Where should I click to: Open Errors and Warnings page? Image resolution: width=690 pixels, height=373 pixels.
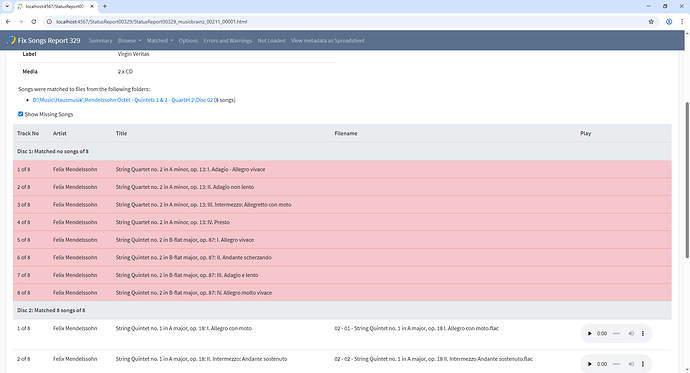click(228, 40)
